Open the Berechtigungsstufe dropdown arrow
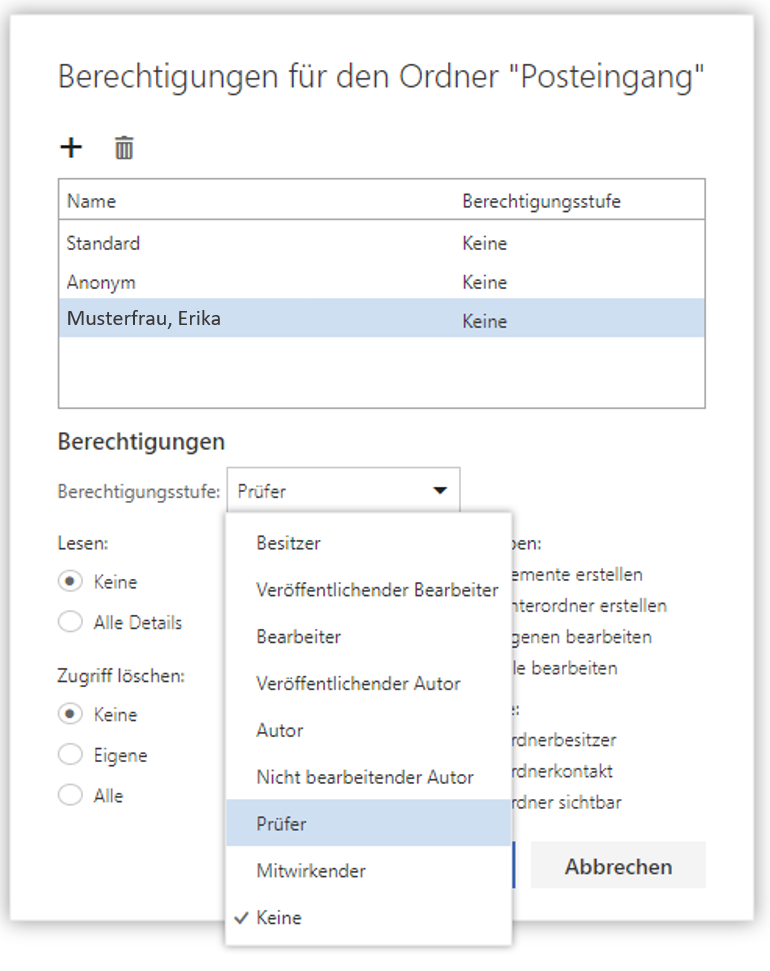 pos(440,489)
